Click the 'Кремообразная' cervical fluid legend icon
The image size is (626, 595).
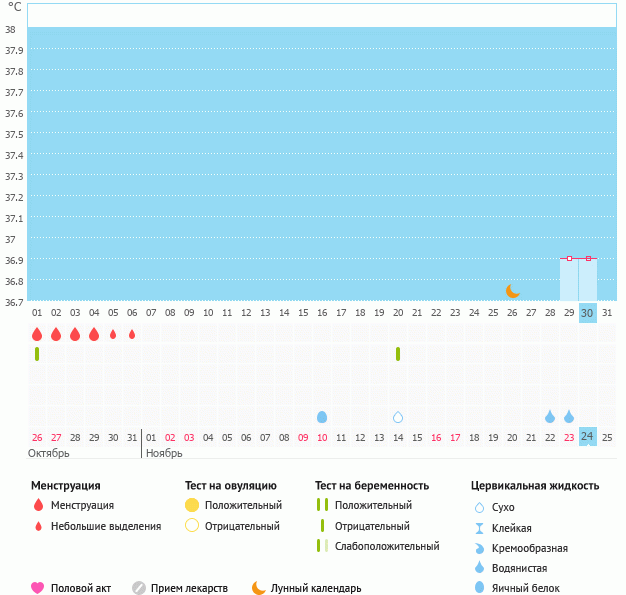[x=480, y=548]
